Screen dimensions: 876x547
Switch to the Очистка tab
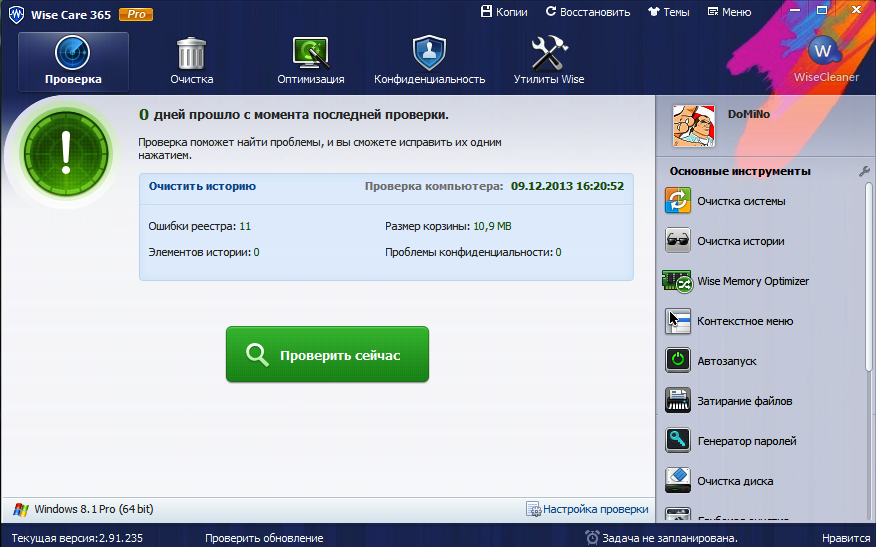(191, 61)
